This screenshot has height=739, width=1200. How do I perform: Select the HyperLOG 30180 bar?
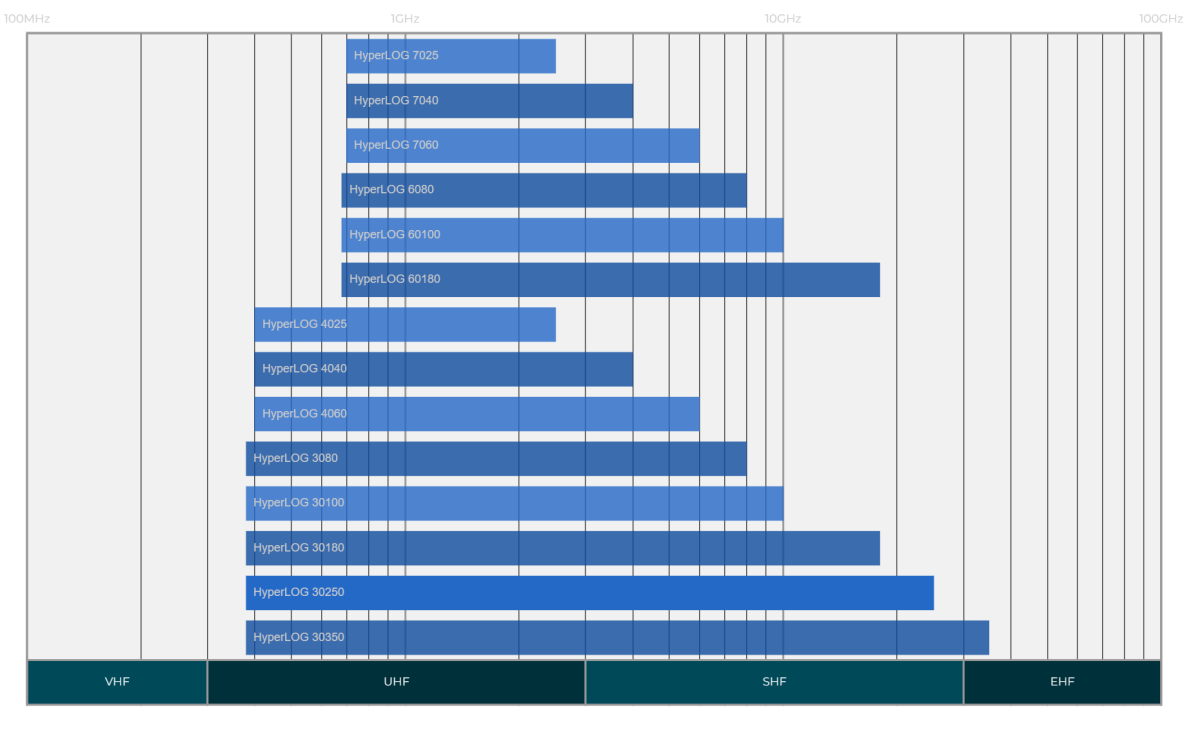coord(563,548)
